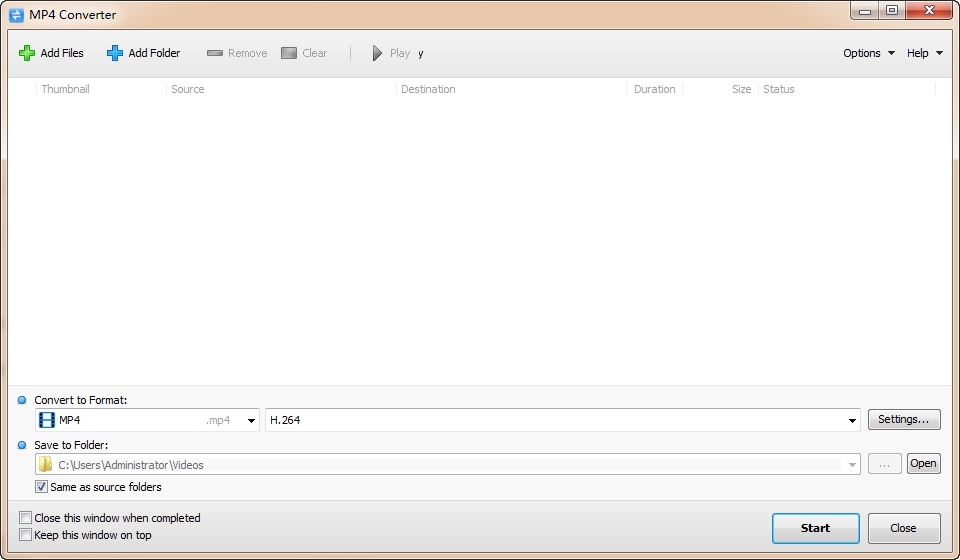Click the blue bullet beside Save to Folder
This screenshot has height=560, width=960.
[22, 445]
